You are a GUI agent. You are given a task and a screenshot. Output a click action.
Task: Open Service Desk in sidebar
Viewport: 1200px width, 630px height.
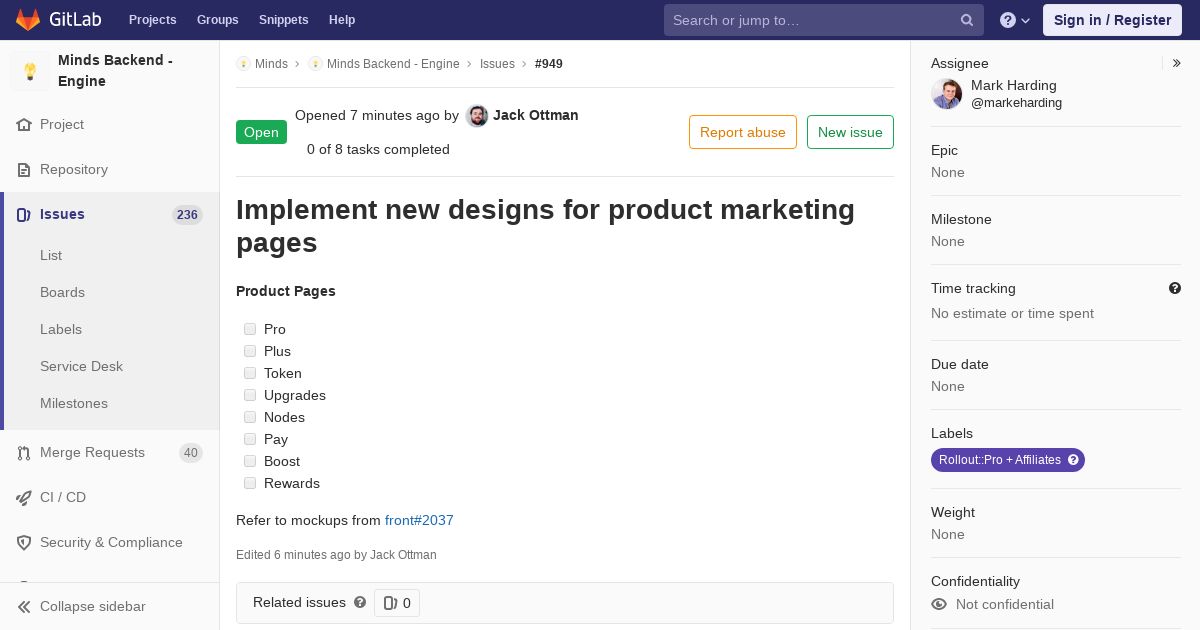click(x=81, y=366)
